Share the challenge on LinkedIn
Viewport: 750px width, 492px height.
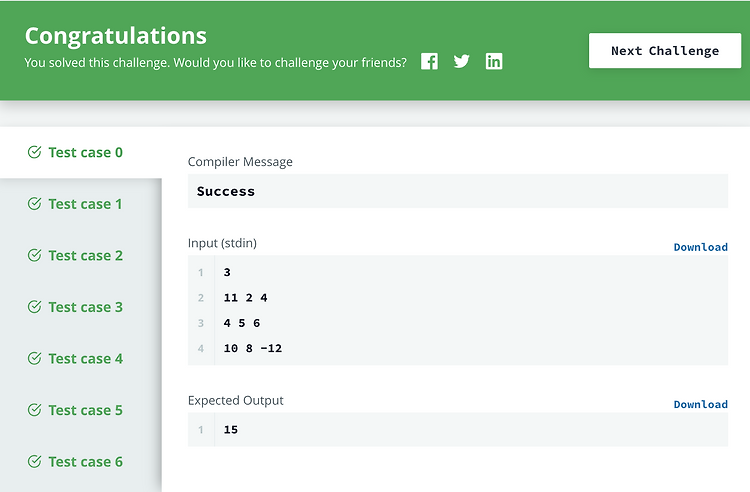click(x=494, y=61)
